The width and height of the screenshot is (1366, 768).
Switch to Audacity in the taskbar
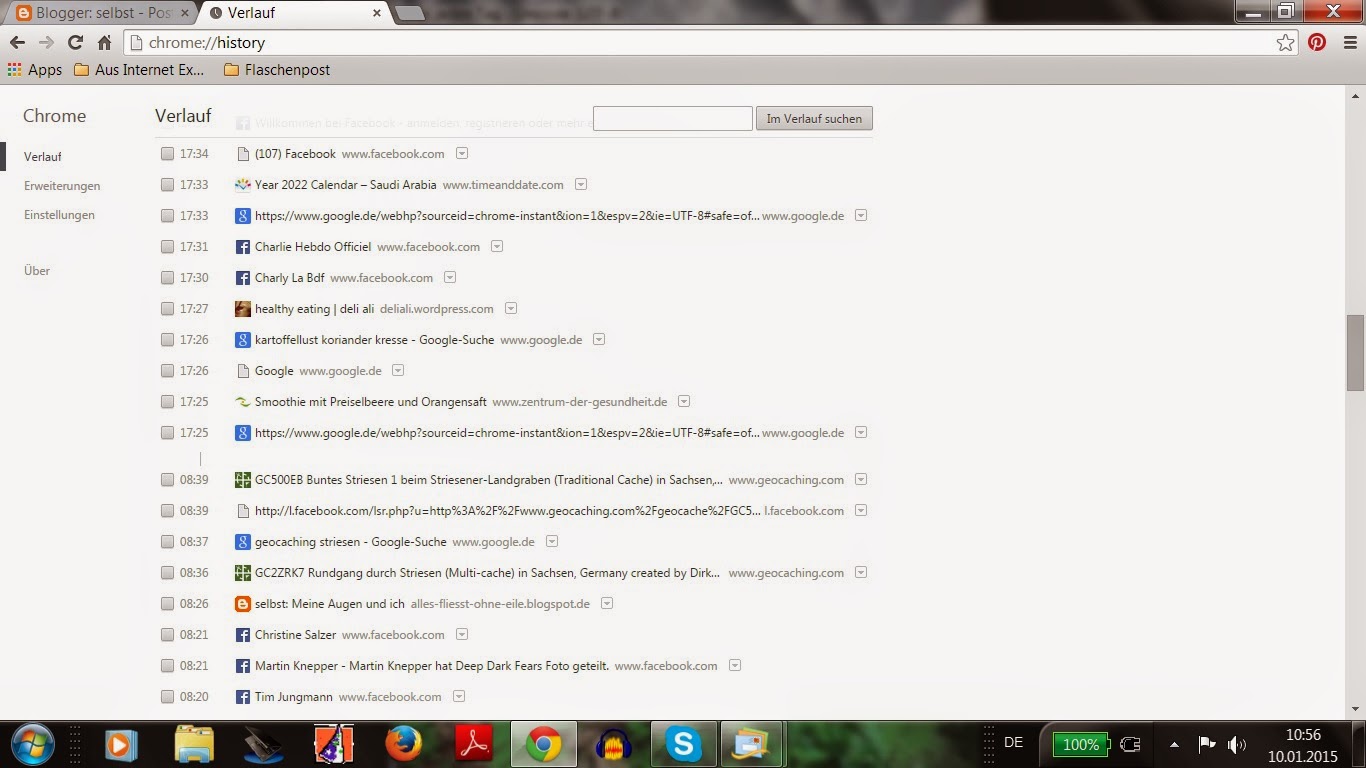coord(614,745)
